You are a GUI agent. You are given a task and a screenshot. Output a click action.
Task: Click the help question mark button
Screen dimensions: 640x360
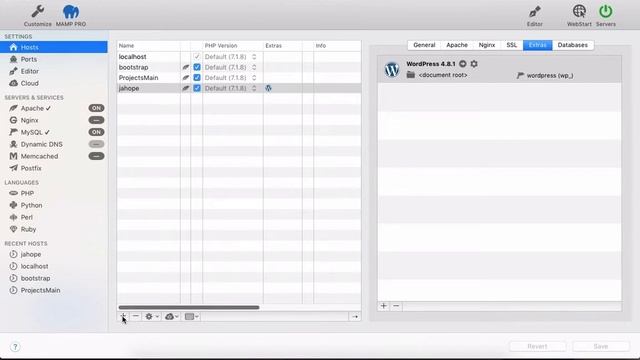click(15, 347)
